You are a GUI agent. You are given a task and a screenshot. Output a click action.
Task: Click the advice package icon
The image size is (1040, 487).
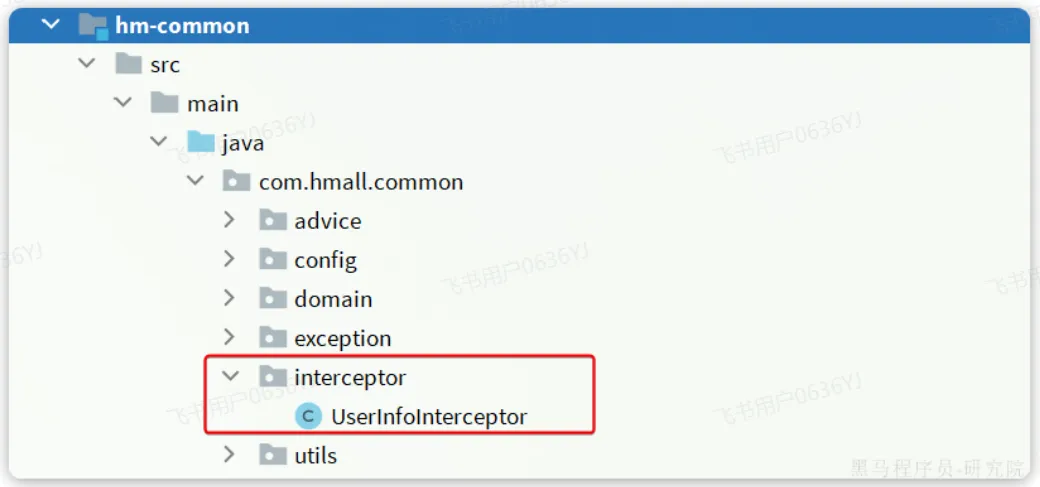pos(272,221)
